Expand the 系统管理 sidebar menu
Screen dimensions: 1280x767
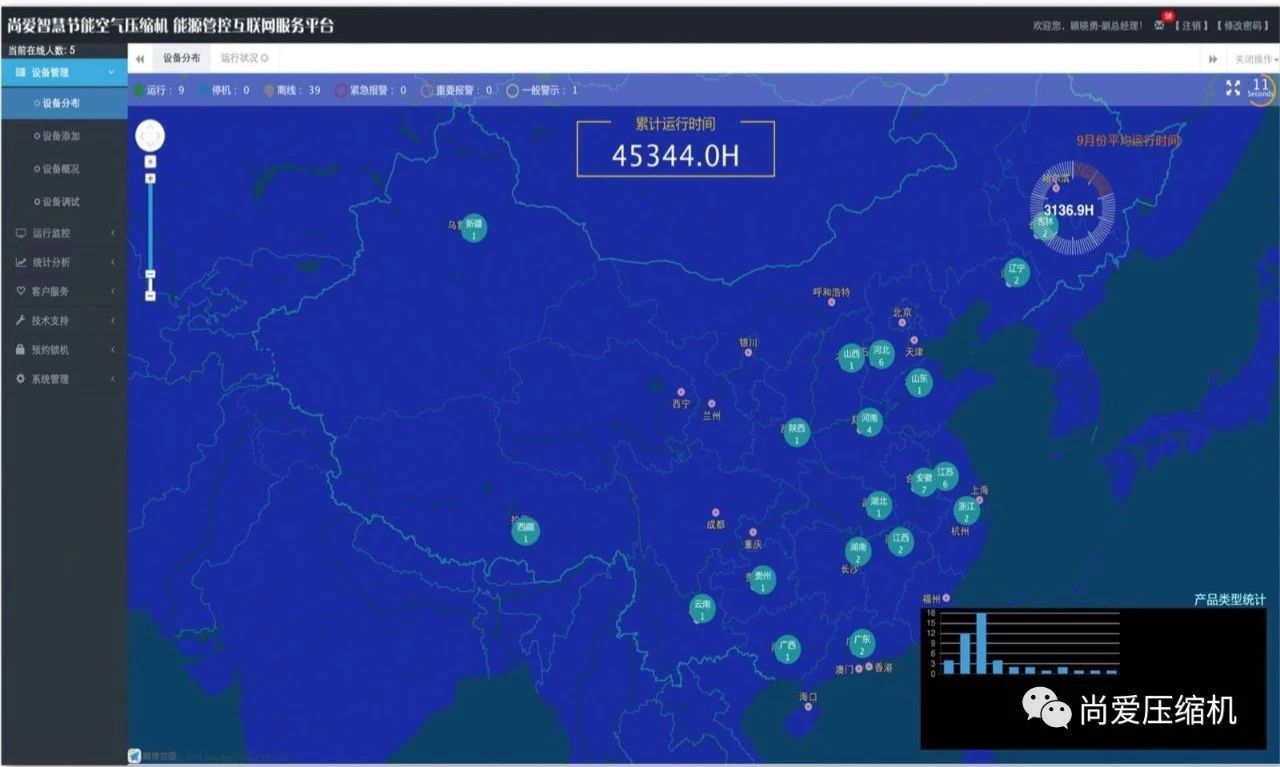[64, 379]
